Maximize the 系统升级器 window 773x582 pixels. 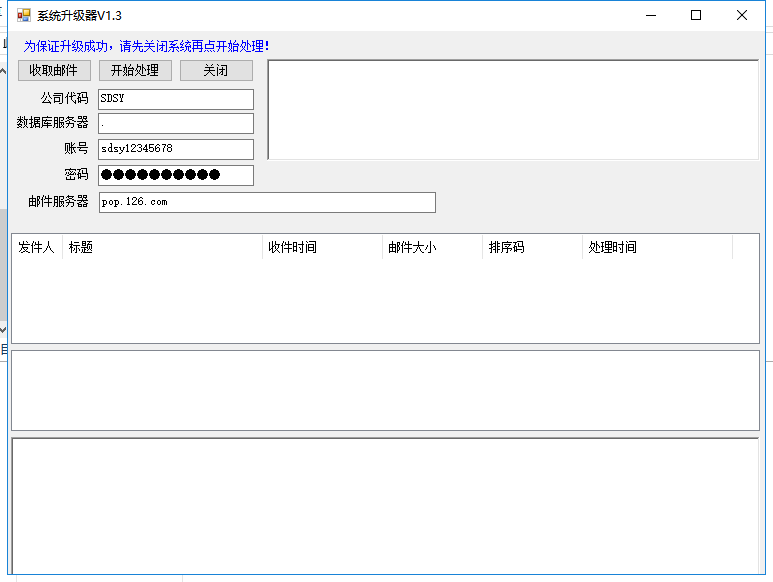coord(696,15)
